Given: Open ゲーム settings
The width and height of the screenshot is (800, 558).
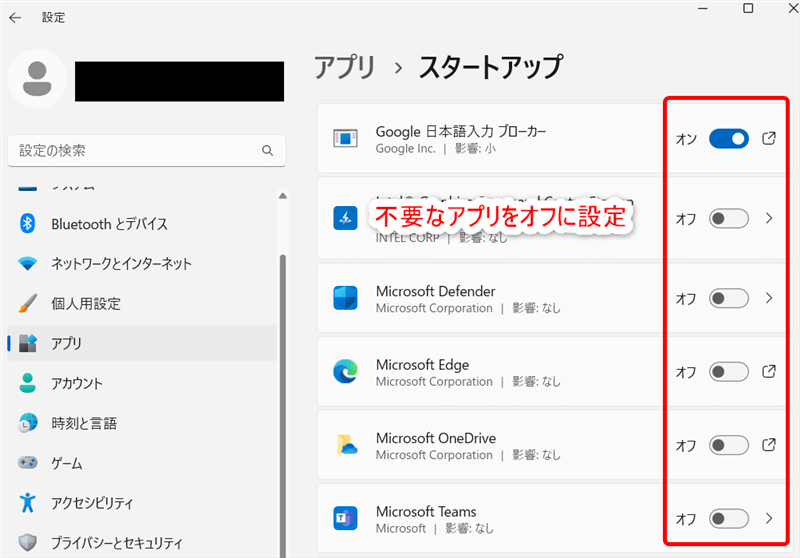Looking at the screenshot, I should click(143, 463).
